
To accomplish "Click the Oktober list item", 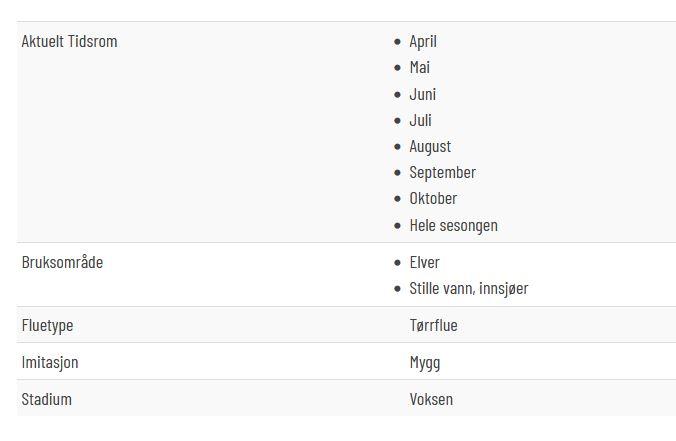I will click(x=433, y=199).
